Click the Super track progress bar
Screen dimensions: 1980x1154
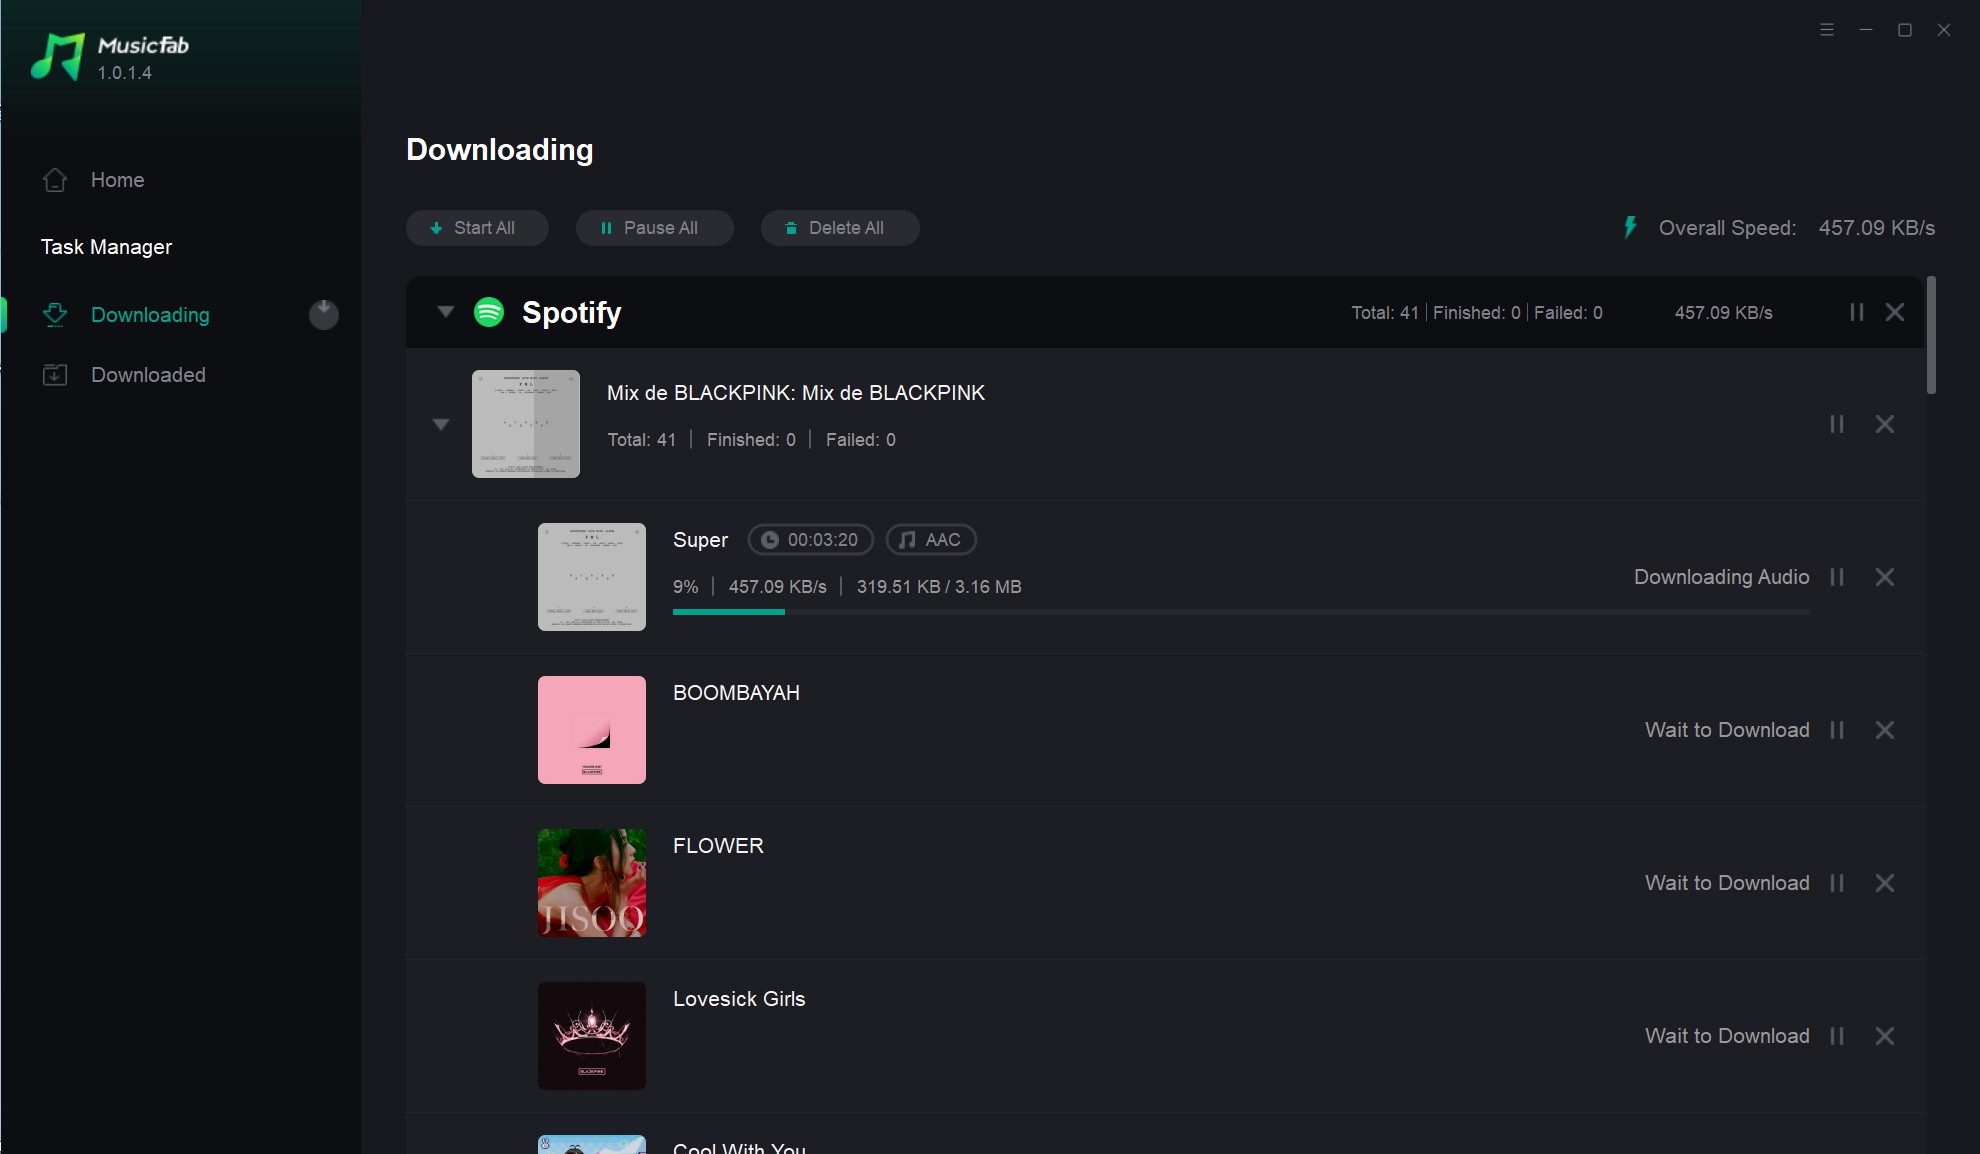pyautogui.click(x=1241, y=612)
